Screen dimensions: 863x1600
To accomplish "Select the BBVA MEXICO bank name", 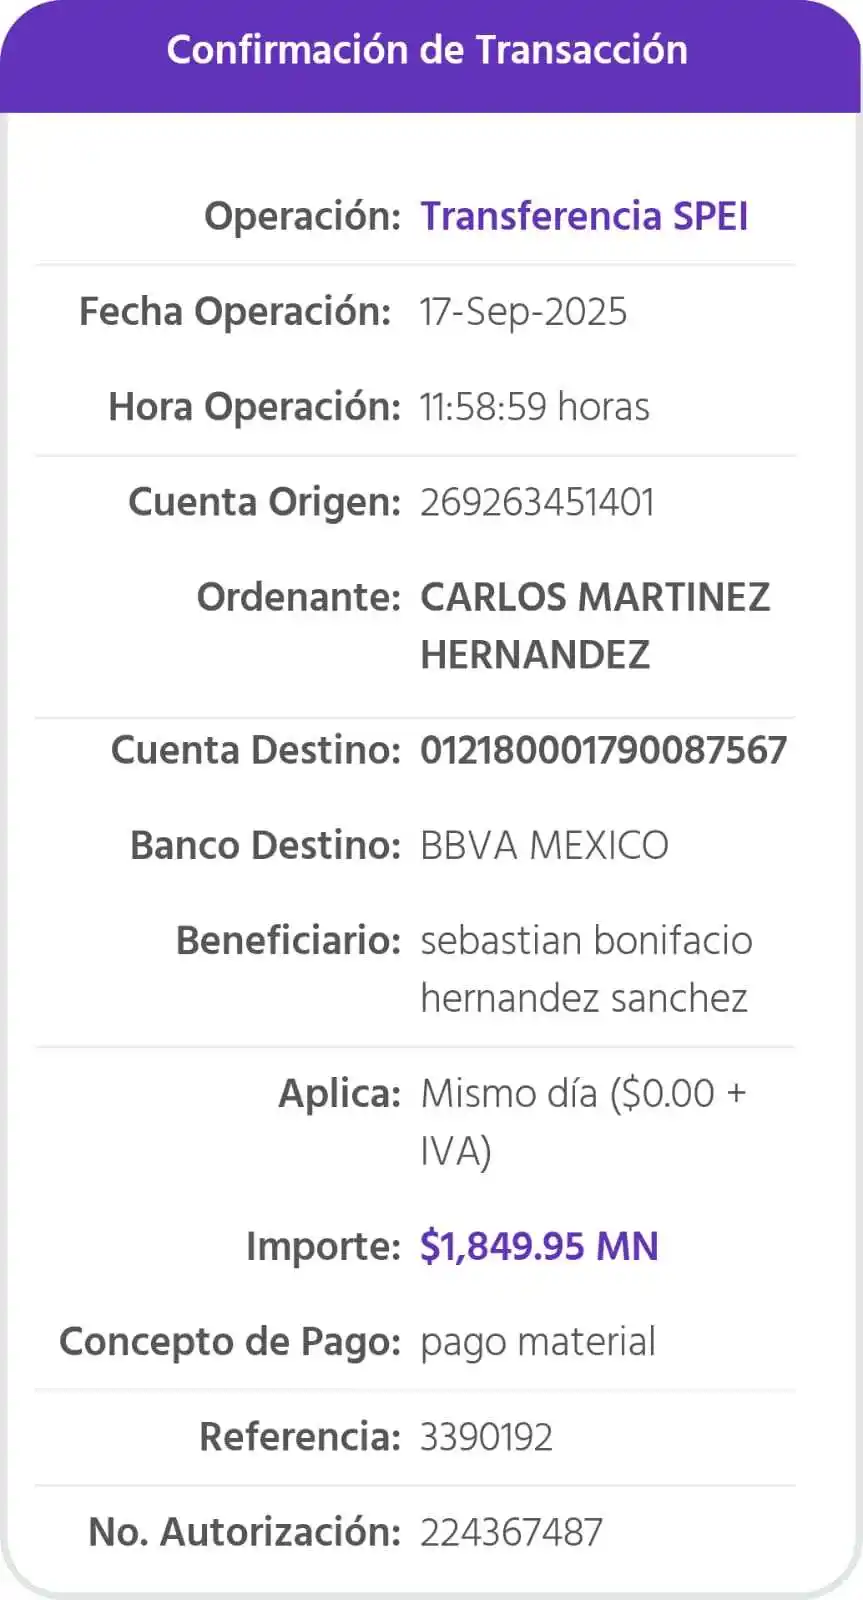I will click(x=544, y=846).
